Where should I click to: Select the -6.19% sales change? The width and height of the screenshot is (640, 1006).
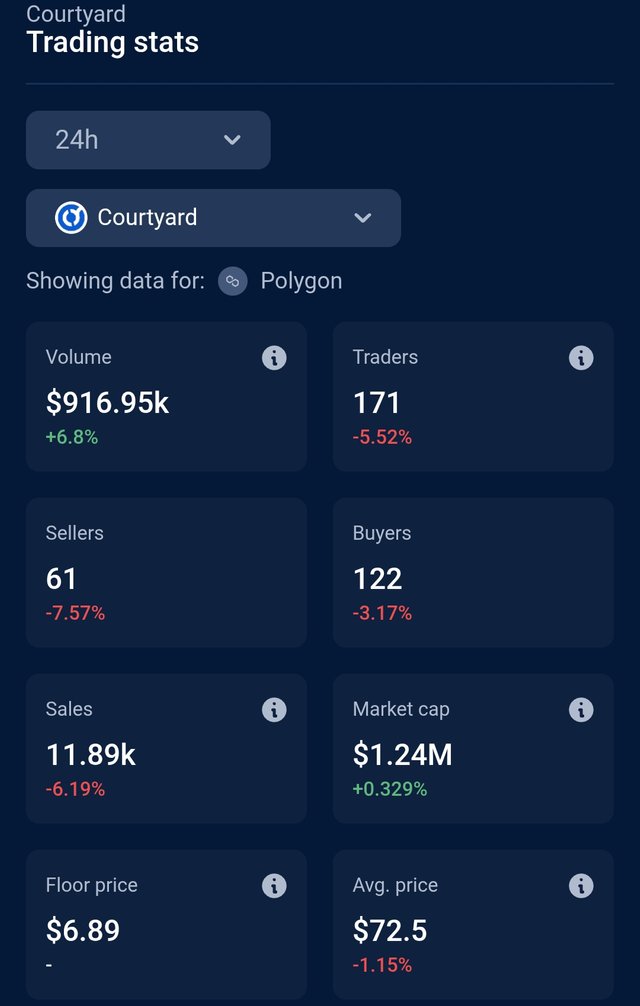point(75,789)
